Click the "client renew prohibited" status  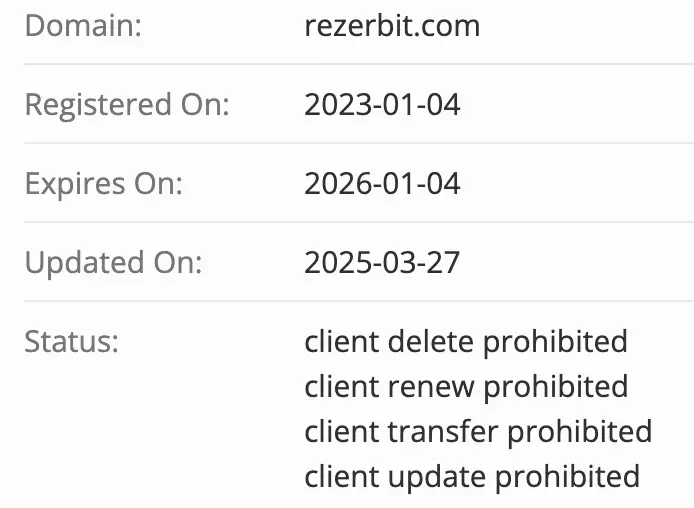pyautogui.click(x=466, y=387)
